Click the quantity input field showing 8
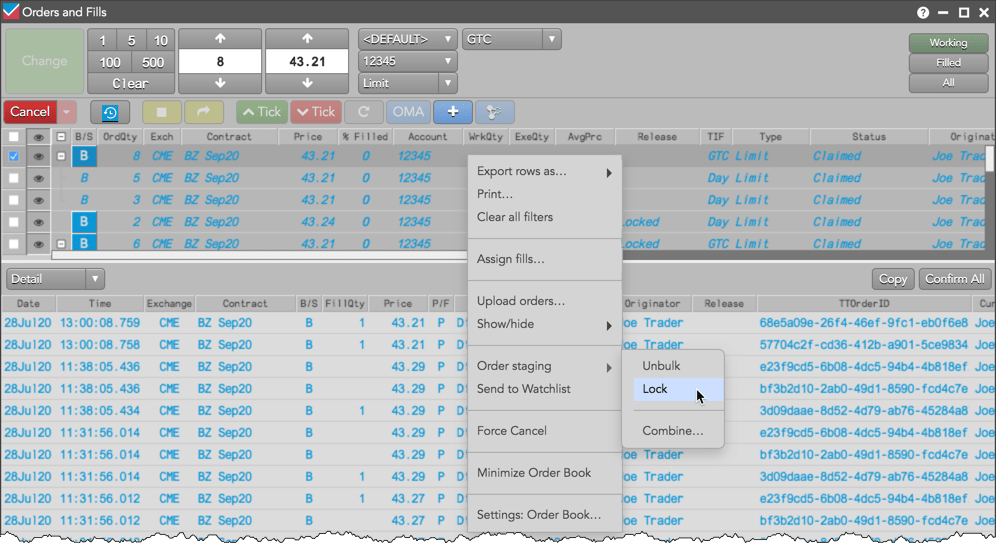This screenshot has width=996, height=543. [220, 62]
